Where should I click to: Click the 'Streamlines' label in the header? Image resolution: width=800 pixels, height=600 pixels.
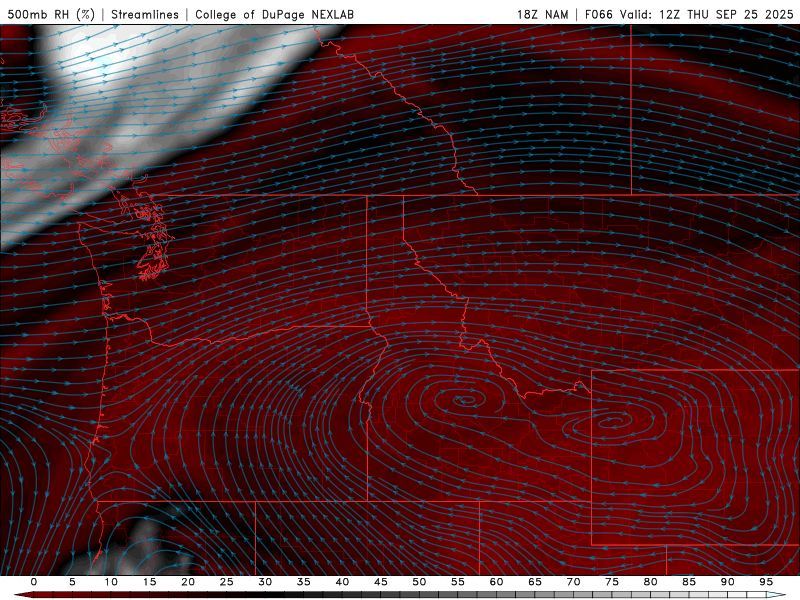tap(145, 14)
